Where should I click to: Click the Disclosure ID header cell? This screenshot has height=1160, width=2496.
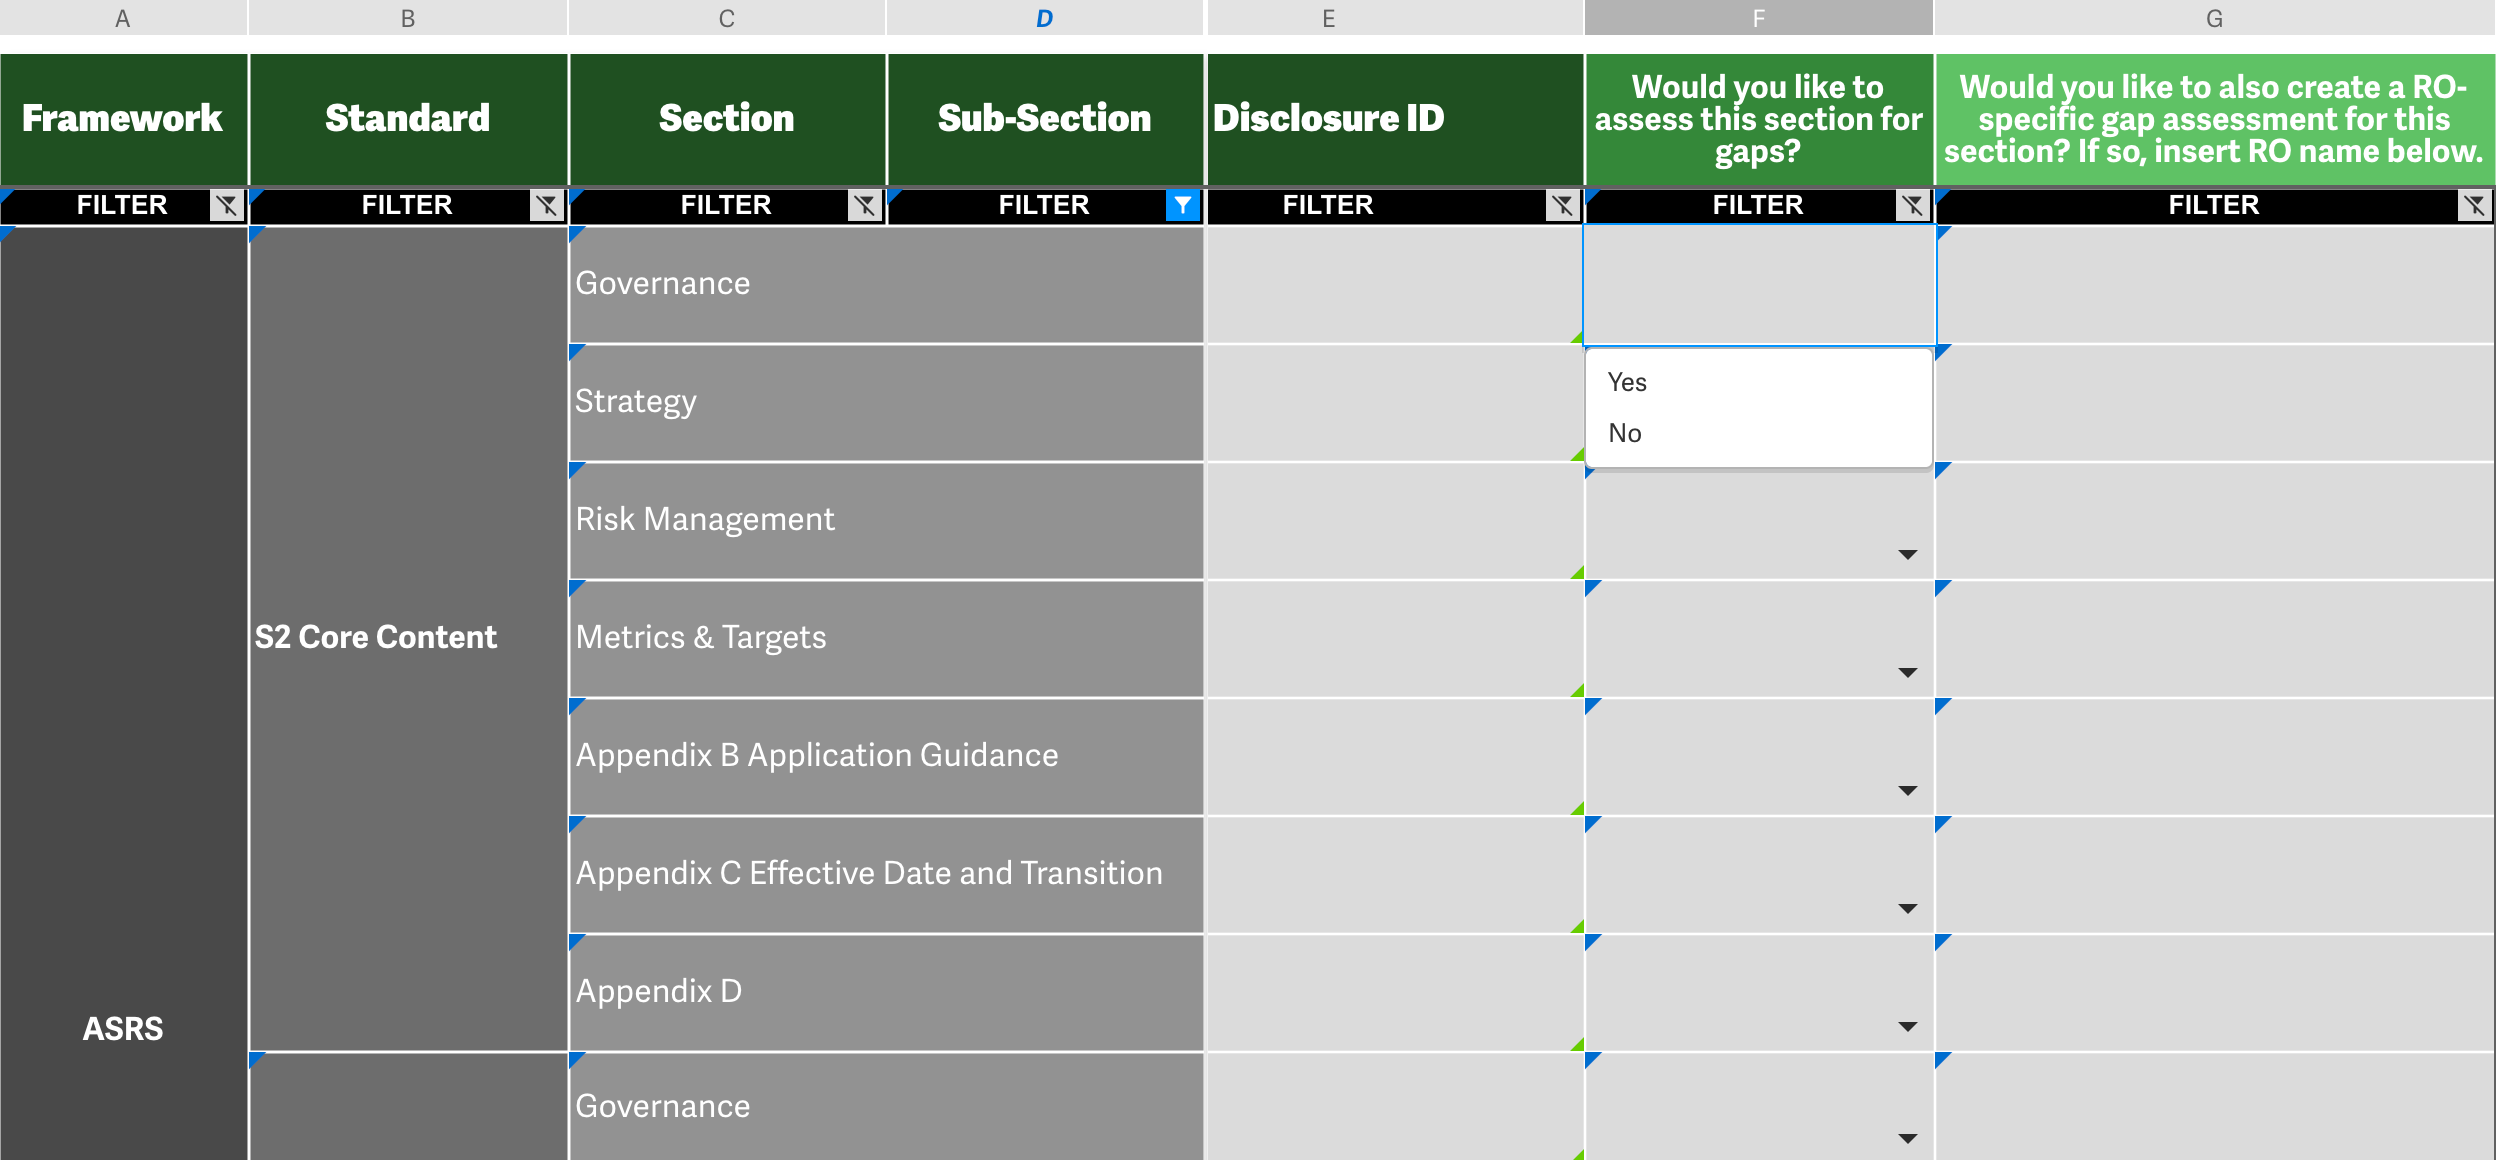coord(1395,119)
